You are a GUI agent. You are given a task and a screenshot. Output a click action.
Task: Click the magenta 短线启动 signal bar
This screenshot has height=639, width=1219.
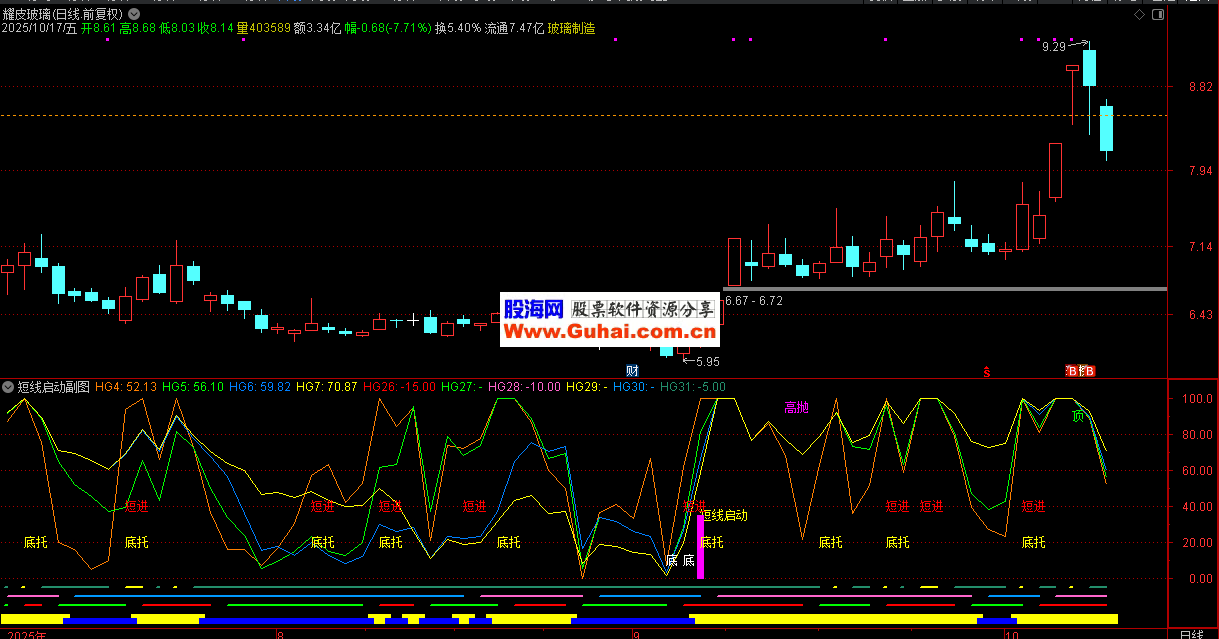pyautogui.click(x=700, y=546)
